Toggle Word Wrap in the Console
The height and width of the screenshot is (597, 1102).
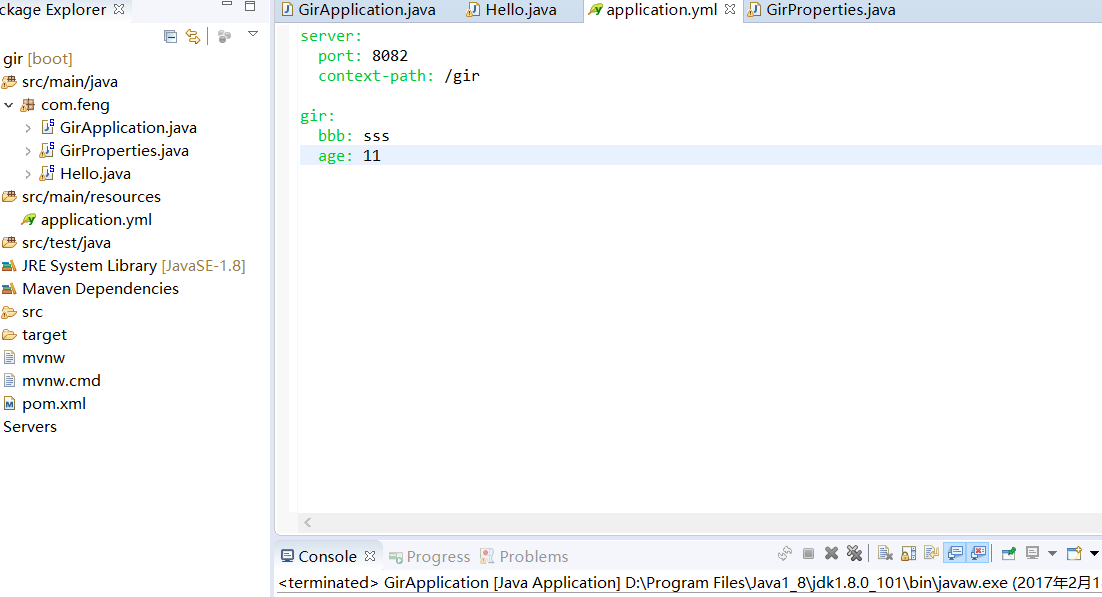(931, 553)
